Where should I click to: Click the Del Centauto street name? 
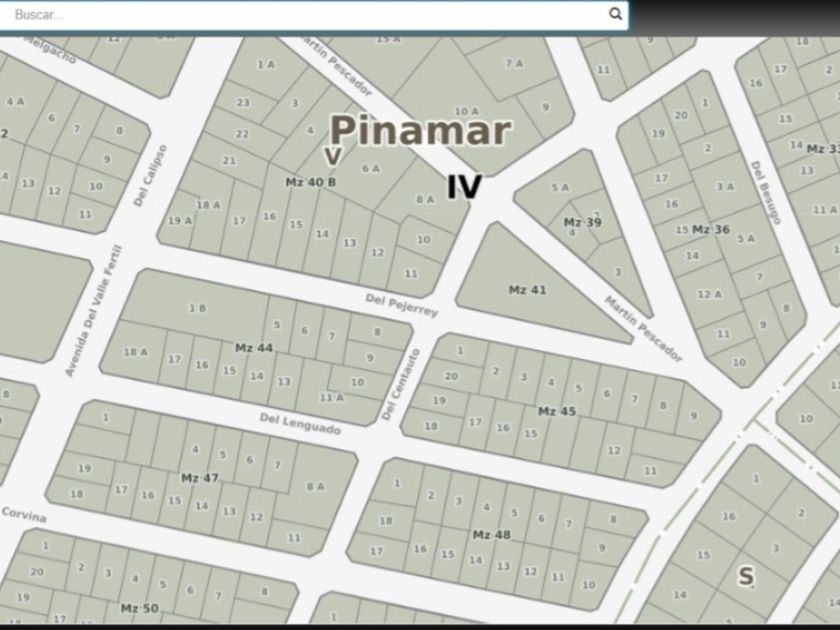[x=401, y=384]
